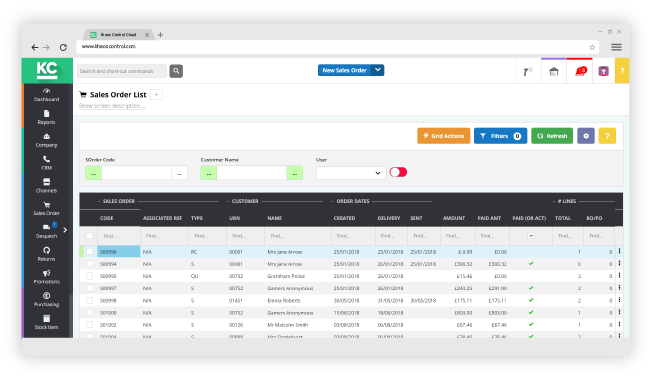Click Show screen description link
Image resolution: width=656 pixels, height=380 pixels.
(112, 106)
